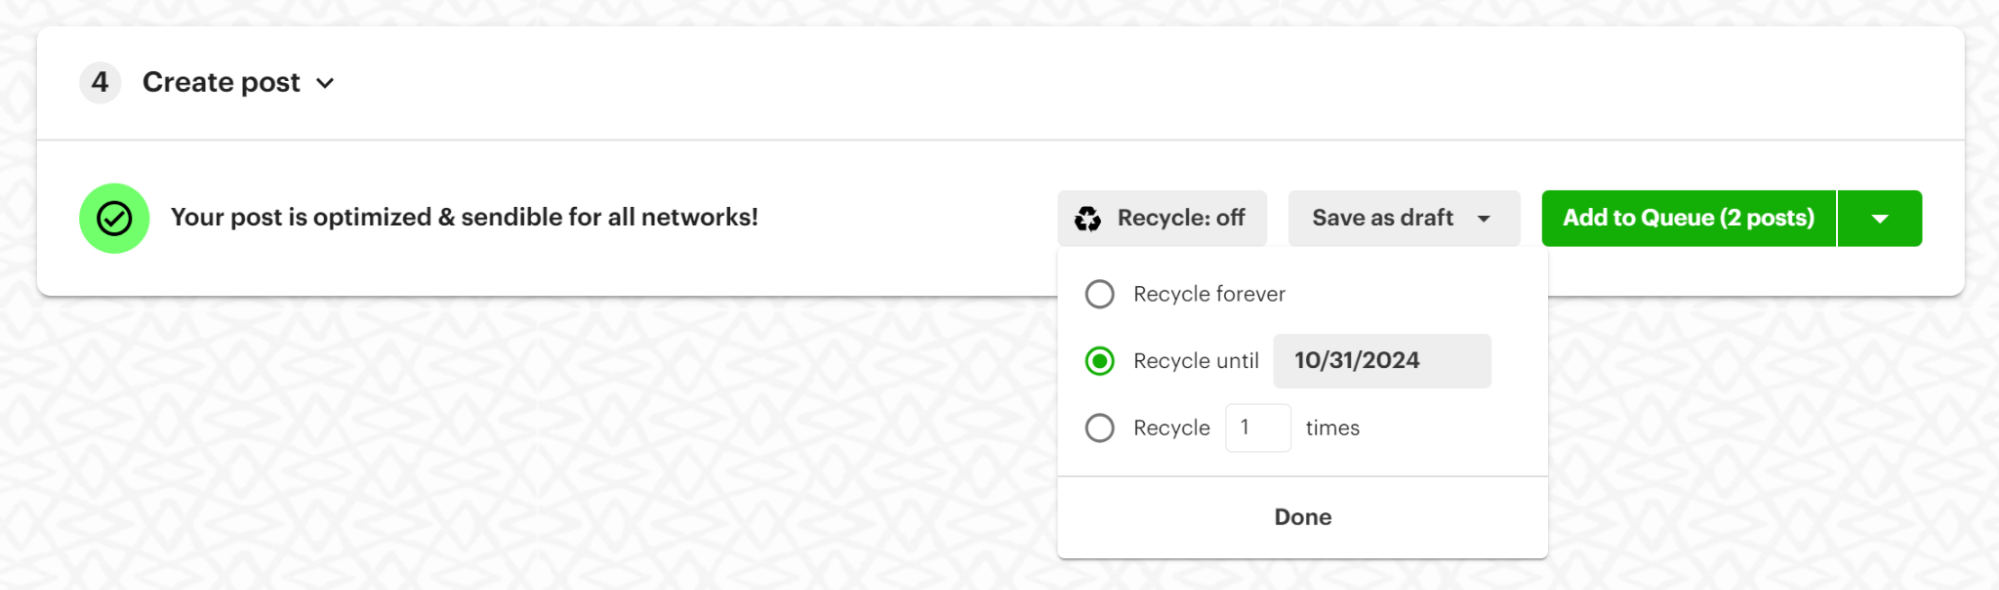The height and width of the screenshot is (590, 1999).
Task: Open the Add to Queue options arrow
Action: (1880, 218)
